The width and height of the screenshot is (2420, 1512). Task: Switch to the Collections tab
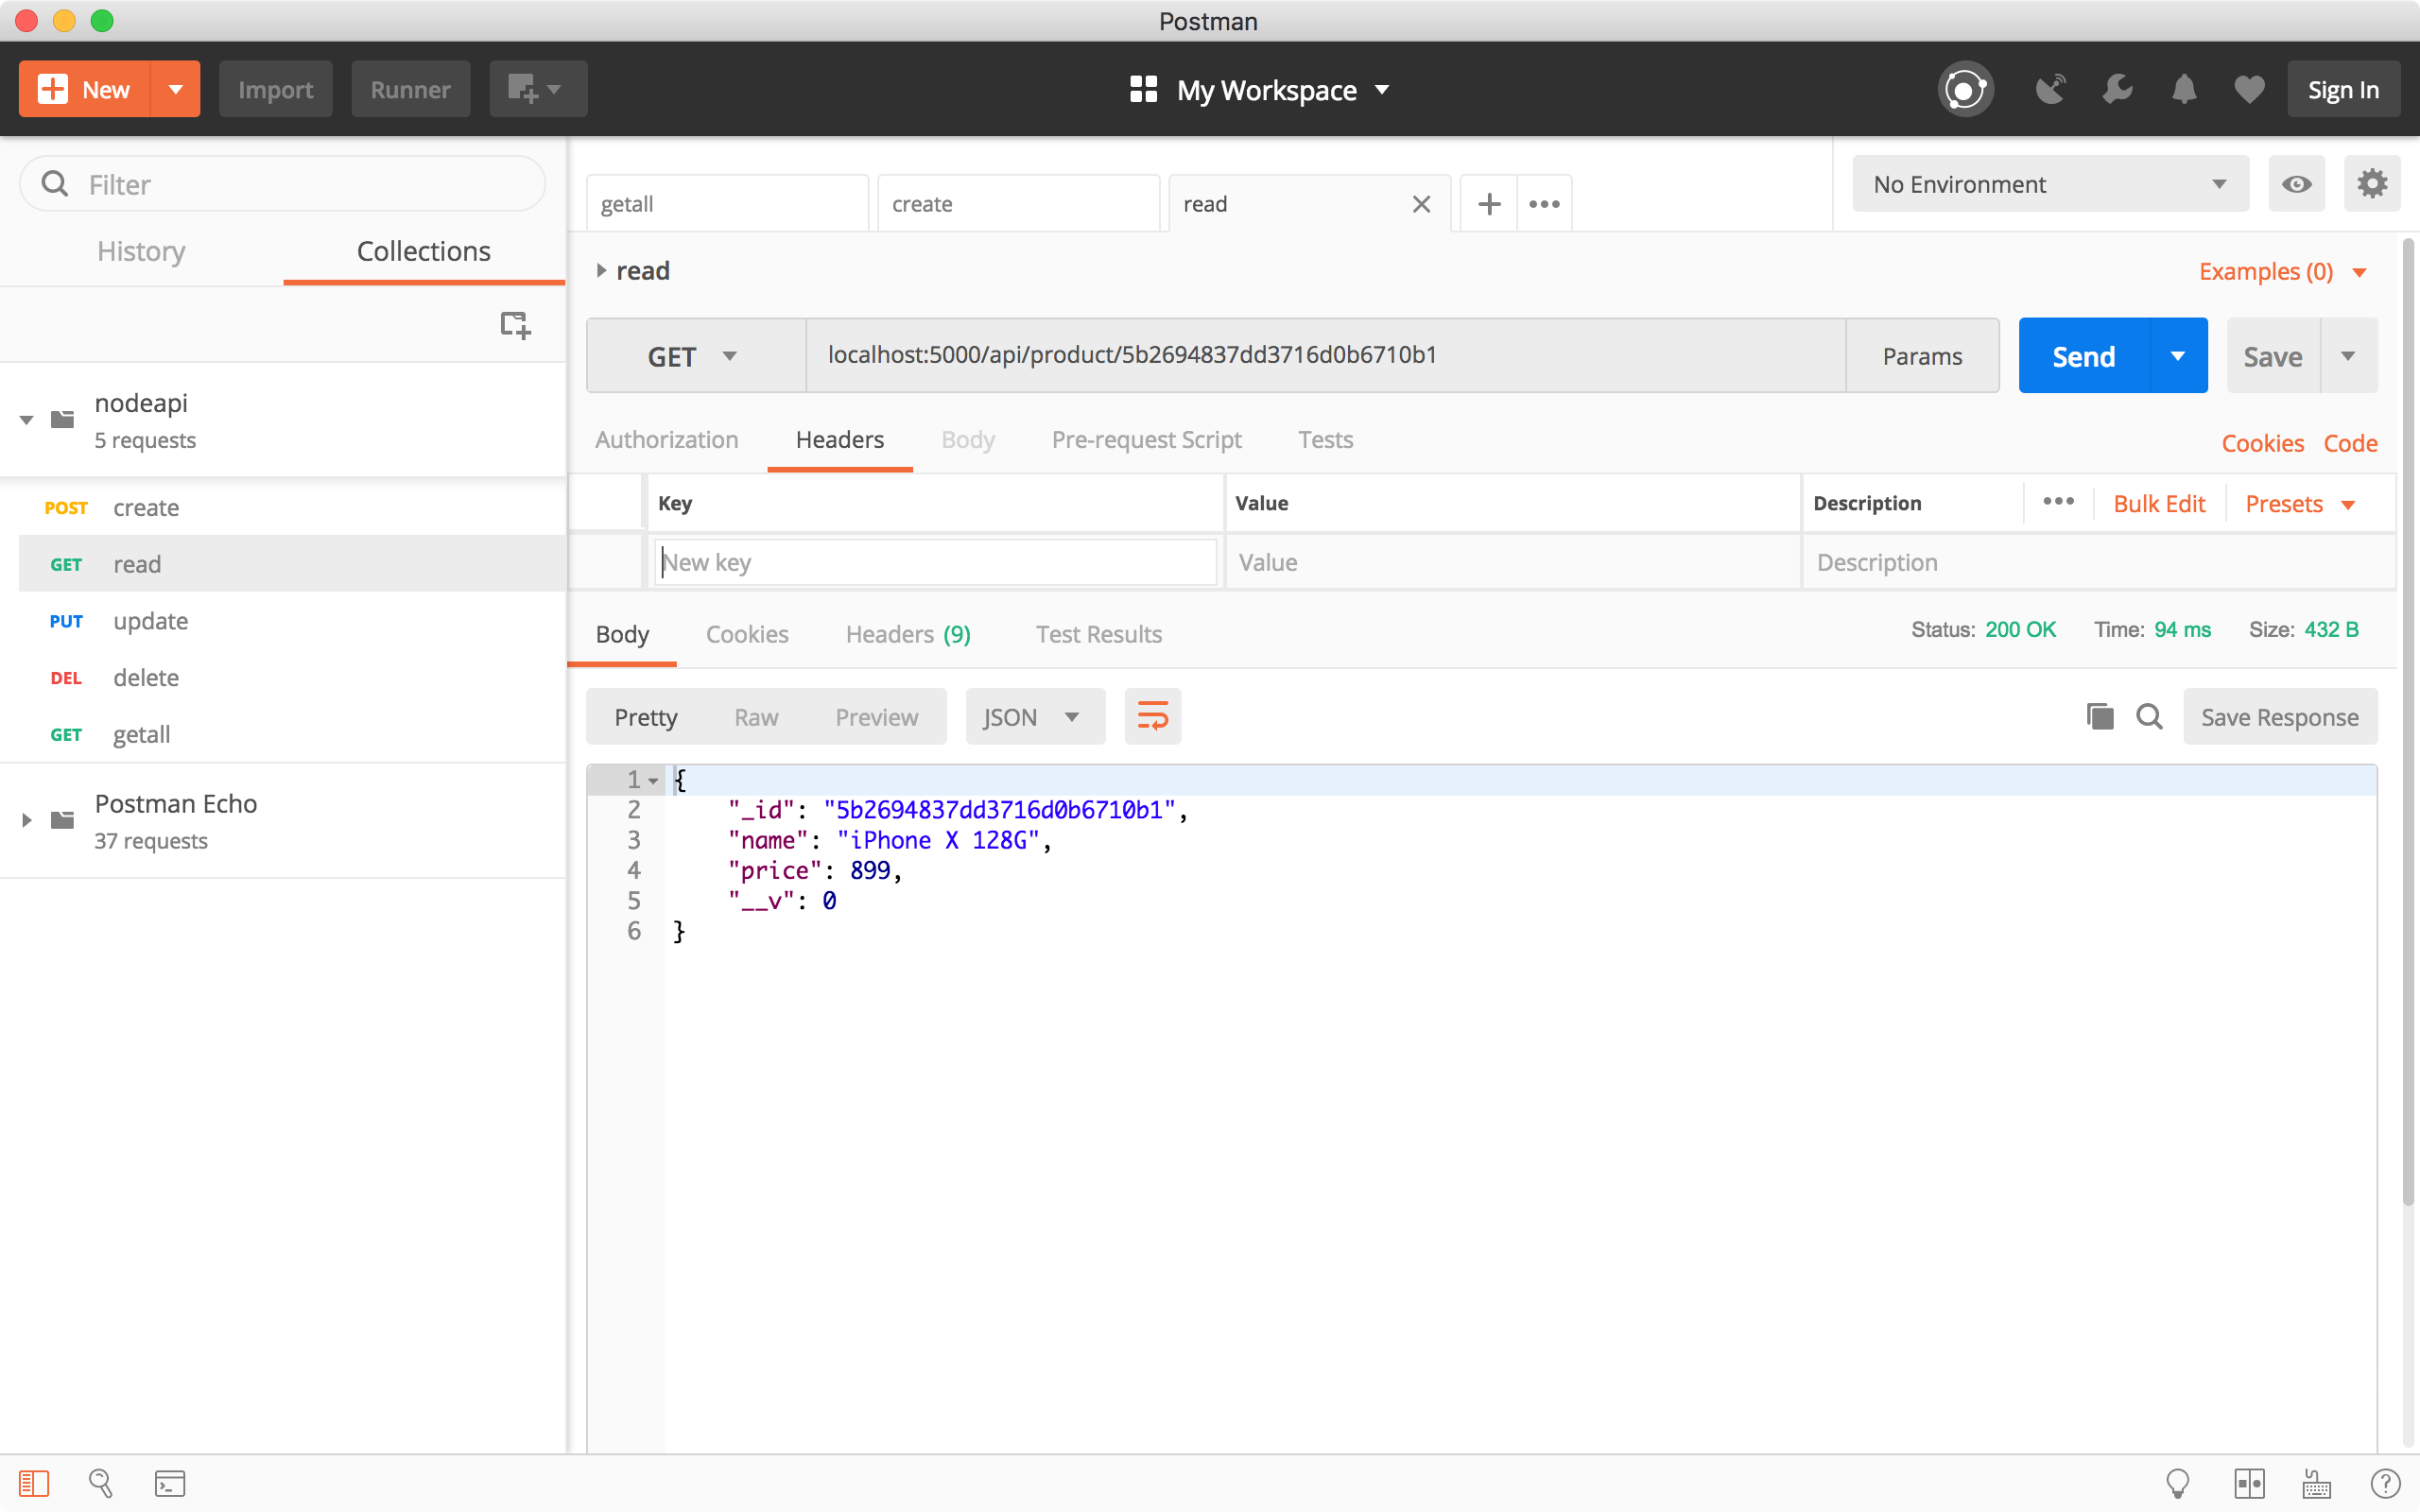click(x=423, y=251)
